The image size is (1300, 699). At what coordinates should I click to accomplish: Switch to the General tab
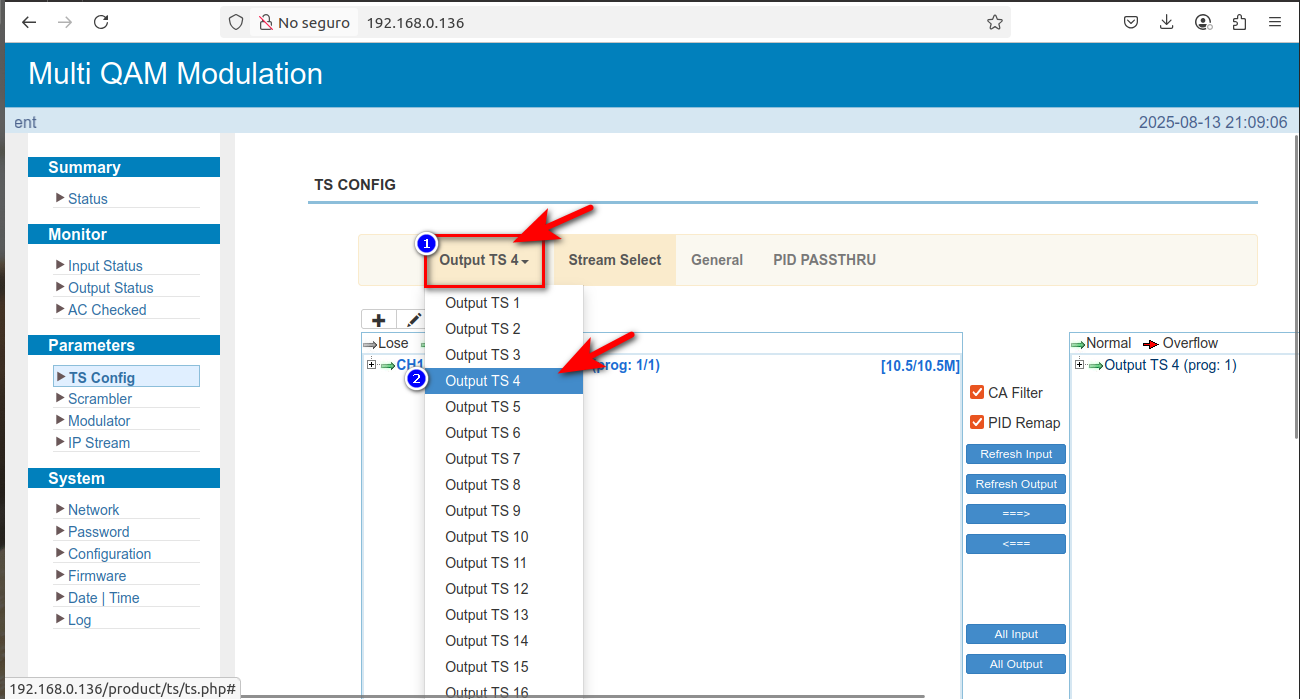(716, 260)
